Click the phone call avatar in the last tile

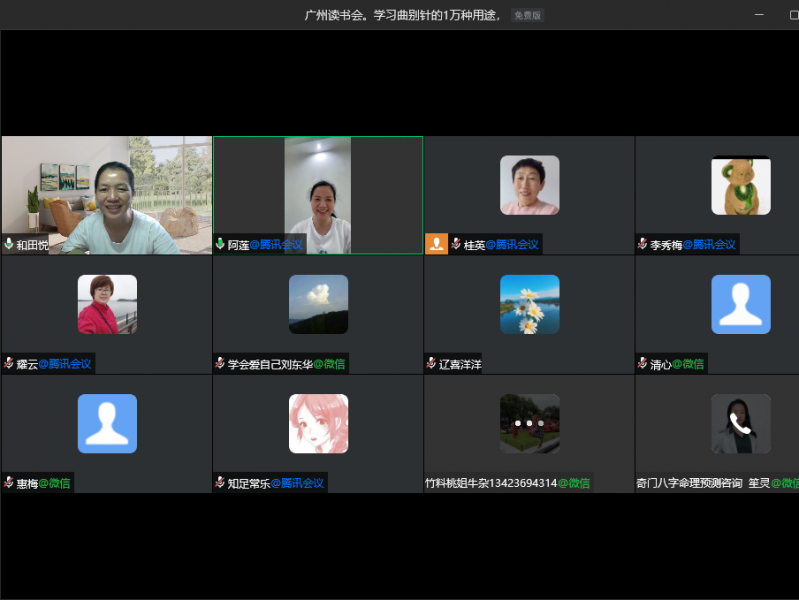coord(740,424)
